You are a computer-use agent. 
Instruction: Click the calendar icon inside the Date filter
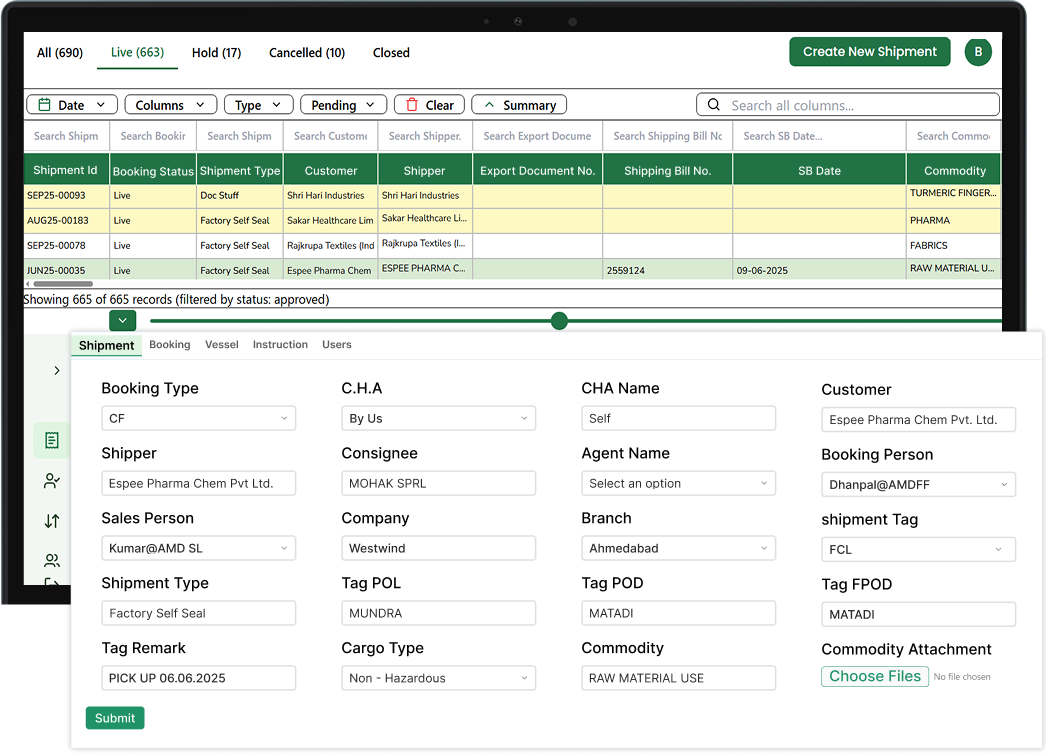45,104
